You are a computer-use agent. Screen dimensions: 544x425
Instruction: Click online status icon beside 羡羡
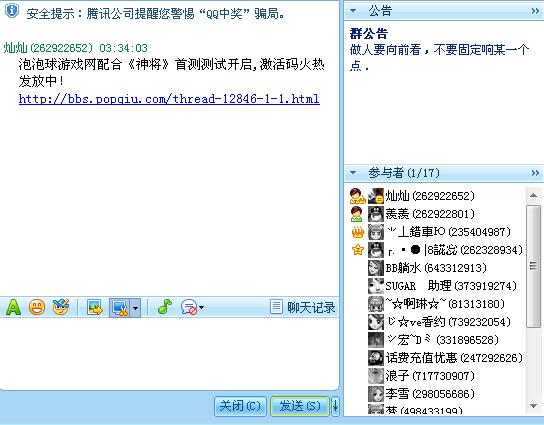click(357, 214)
